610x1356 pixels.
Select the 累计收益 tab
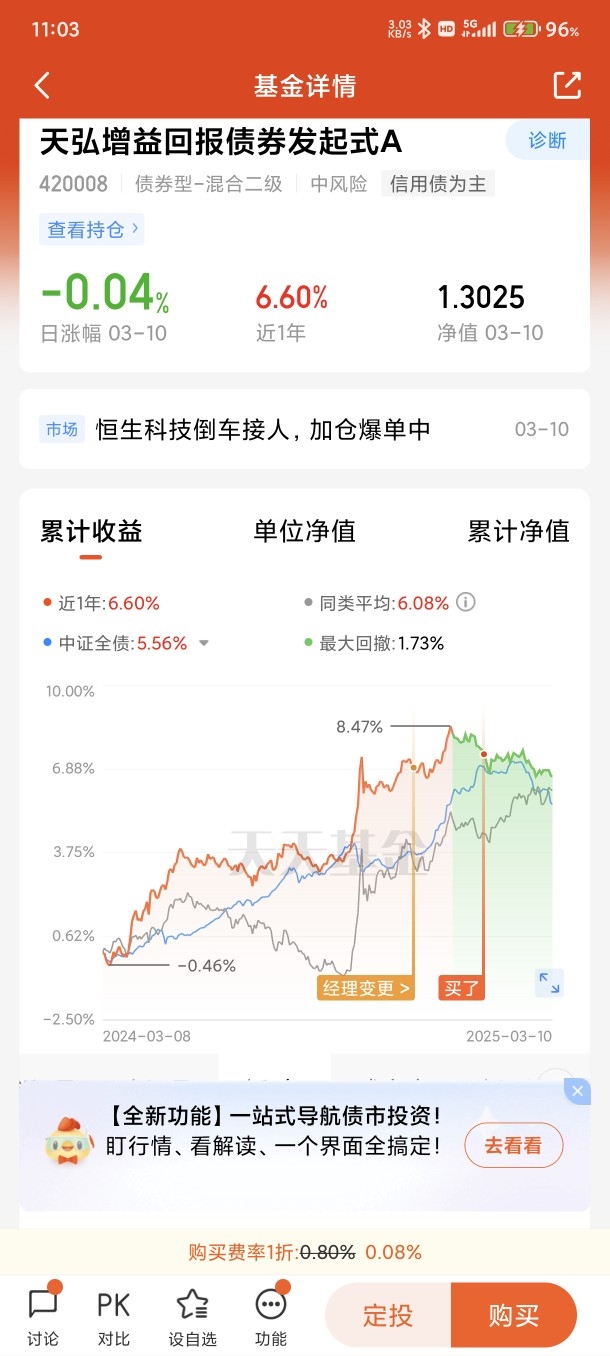[x=91, y=531]
